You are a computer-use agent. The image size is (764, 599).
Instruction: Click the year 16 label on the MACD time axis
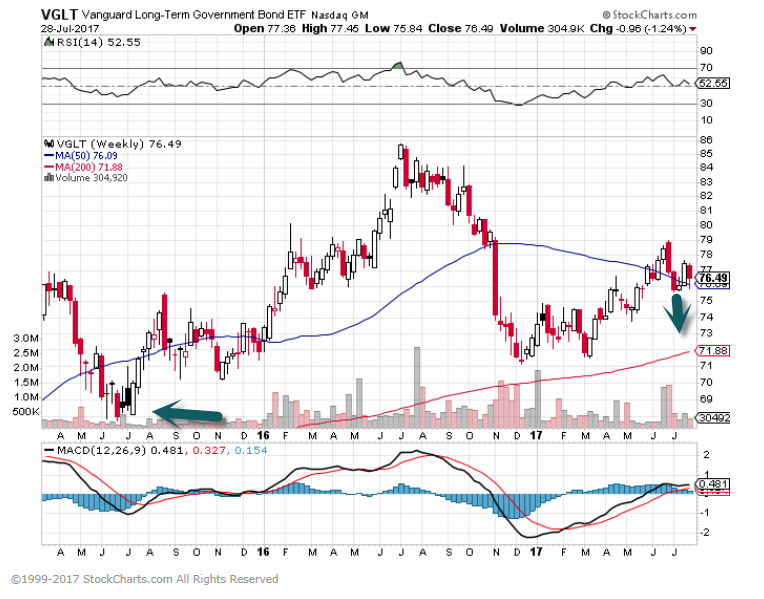coord(263,552)
